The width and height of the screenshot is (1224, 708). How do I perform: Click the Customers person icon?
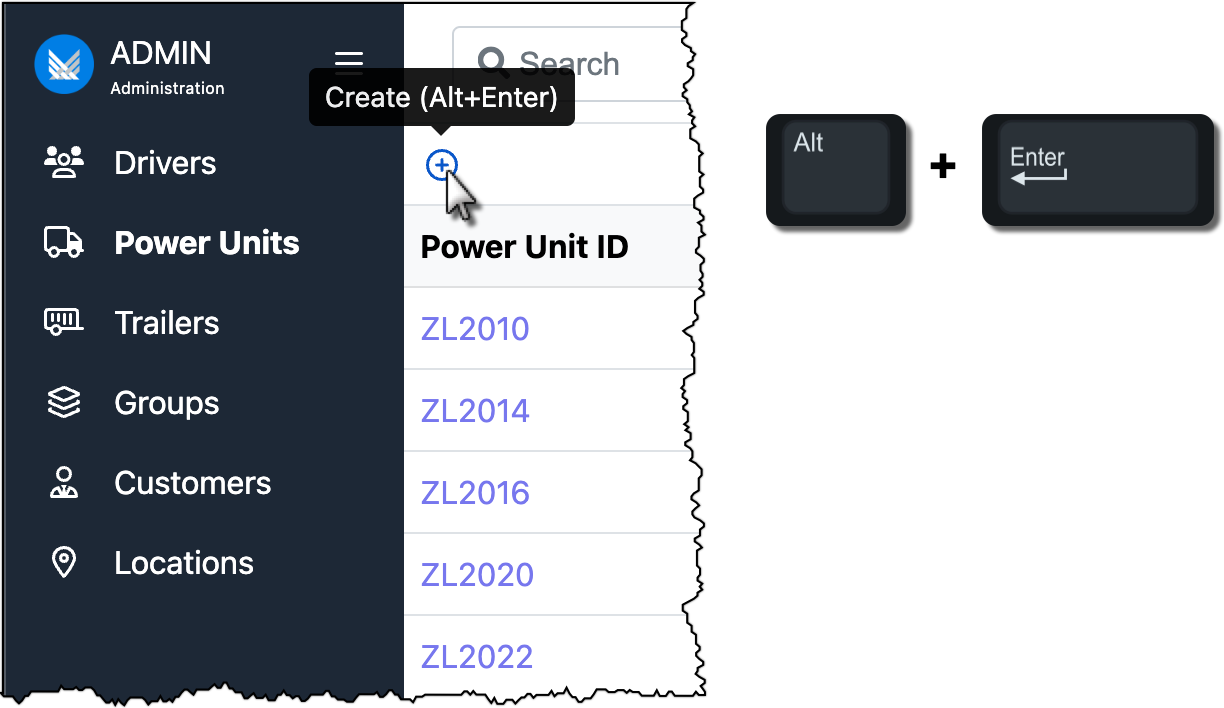click(x=64, y=482)
